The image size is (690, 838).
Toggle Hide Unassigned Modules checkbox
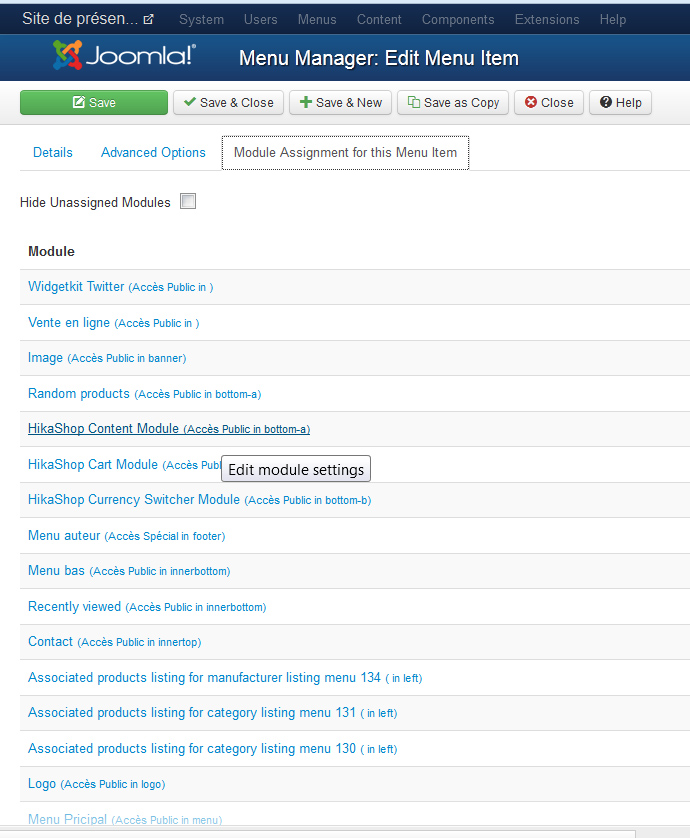(188, 201)
